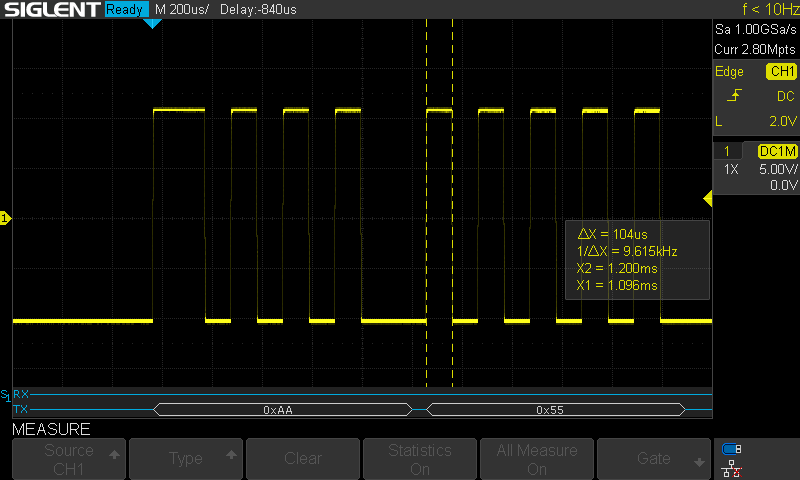Click the yellow trigger level arrow
Viewport: 800px width, 480px height.
point(708,198)
